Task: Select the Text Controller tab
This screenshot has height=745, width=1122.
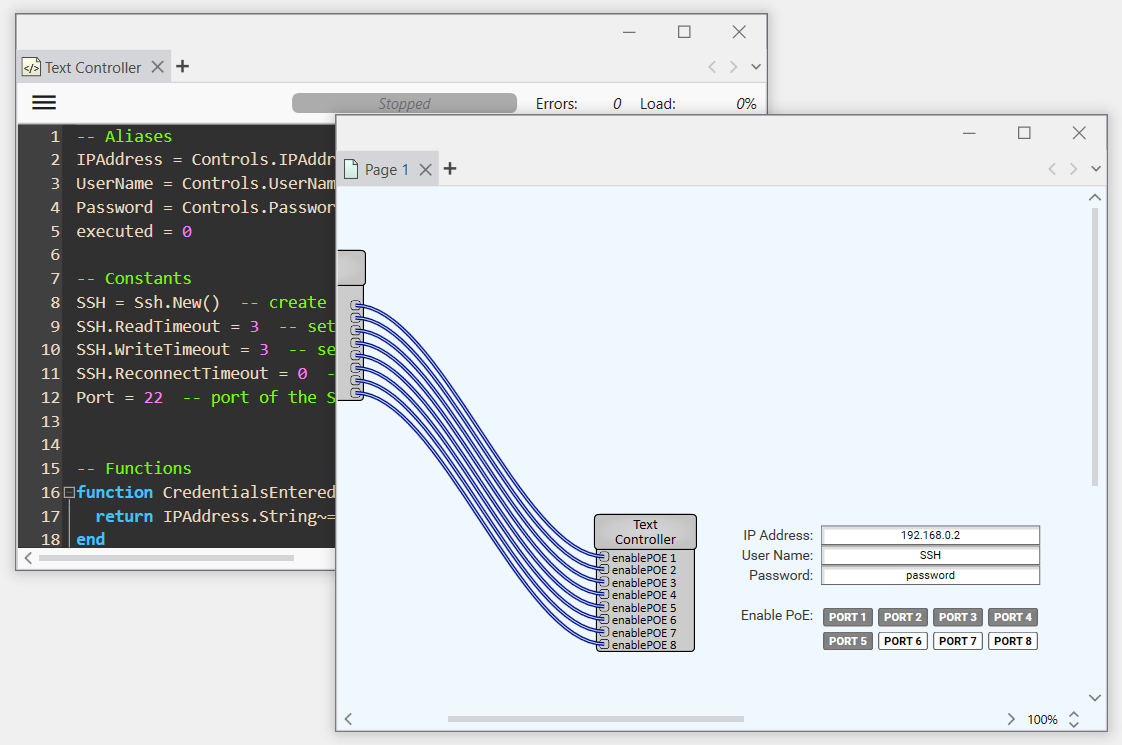Action: click(94, 67)
